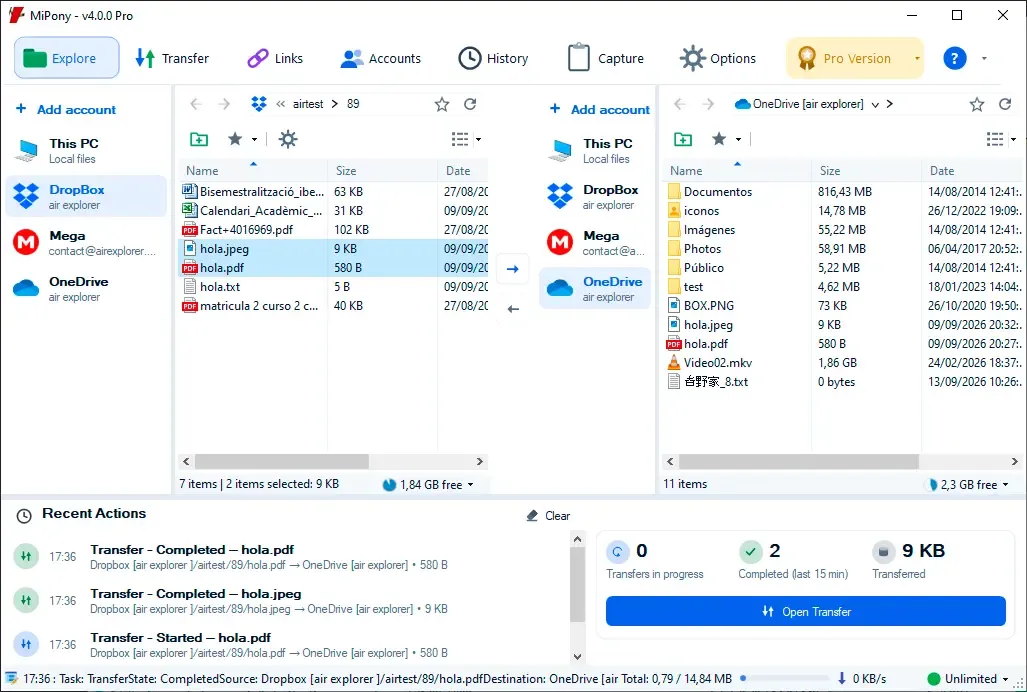Clear the Recent Actions list

(548, 516)
